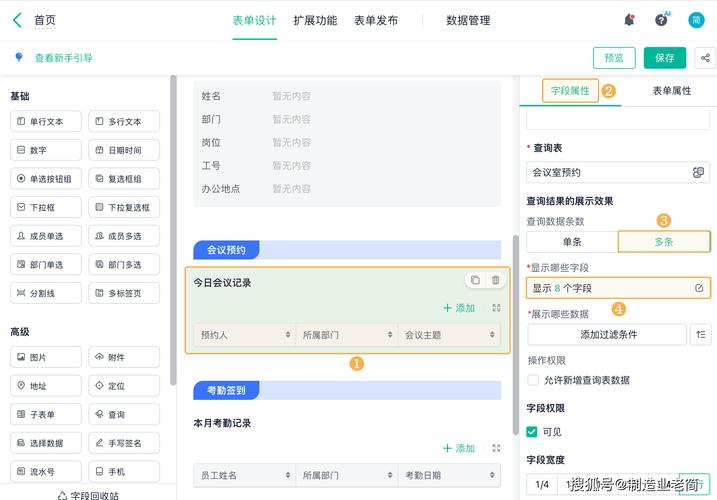Open the user avatar menu
Image resolution: width=717 pixels, height=500 pixels.
tap(696, 20)
